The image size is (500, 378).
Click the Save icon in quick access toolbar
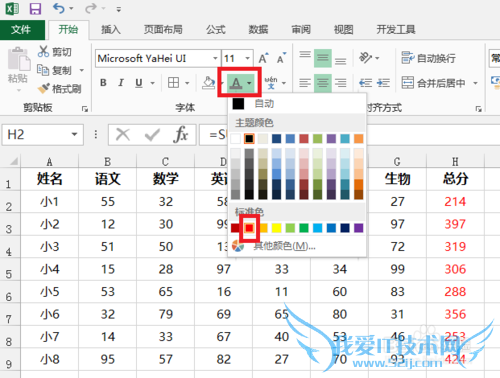35,9
